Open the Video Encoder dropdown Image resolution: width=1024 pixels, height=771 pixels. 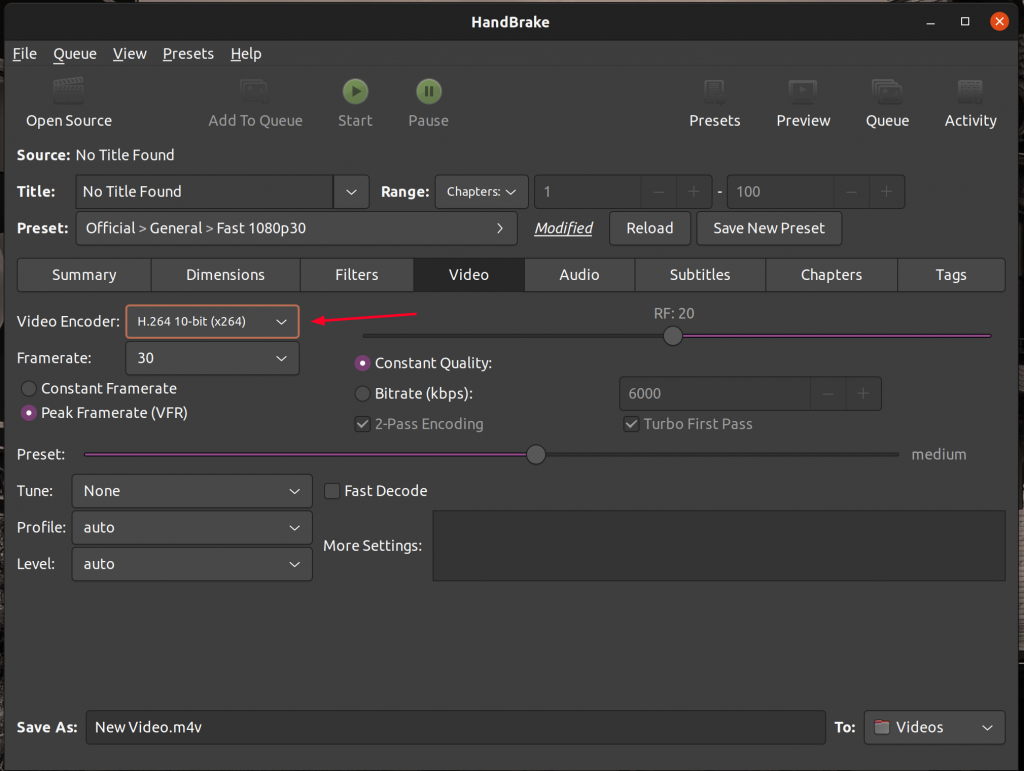pyautogui.click(x=212, y=321)
